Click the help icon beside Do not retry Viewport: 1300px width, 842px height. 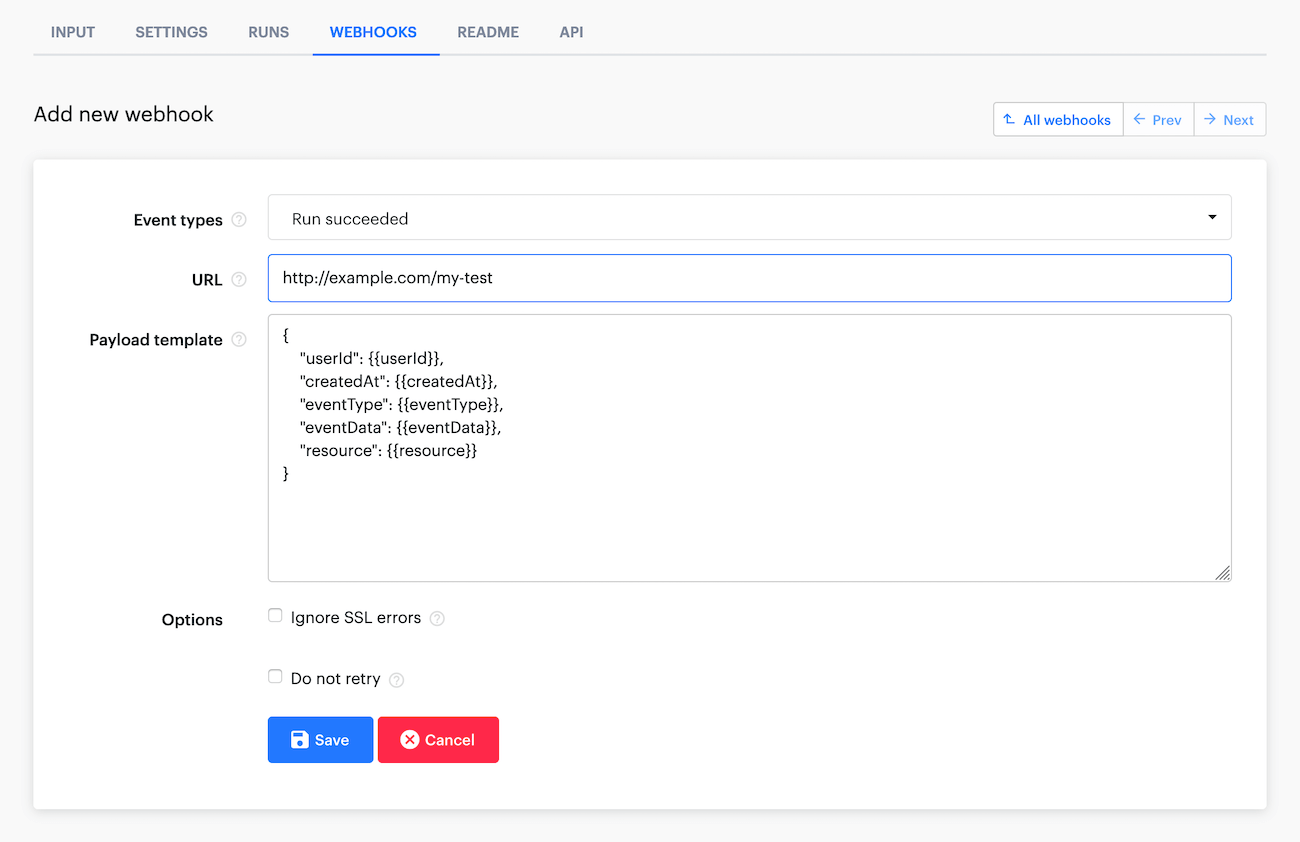pyautogui.click(x=396, y=679)
